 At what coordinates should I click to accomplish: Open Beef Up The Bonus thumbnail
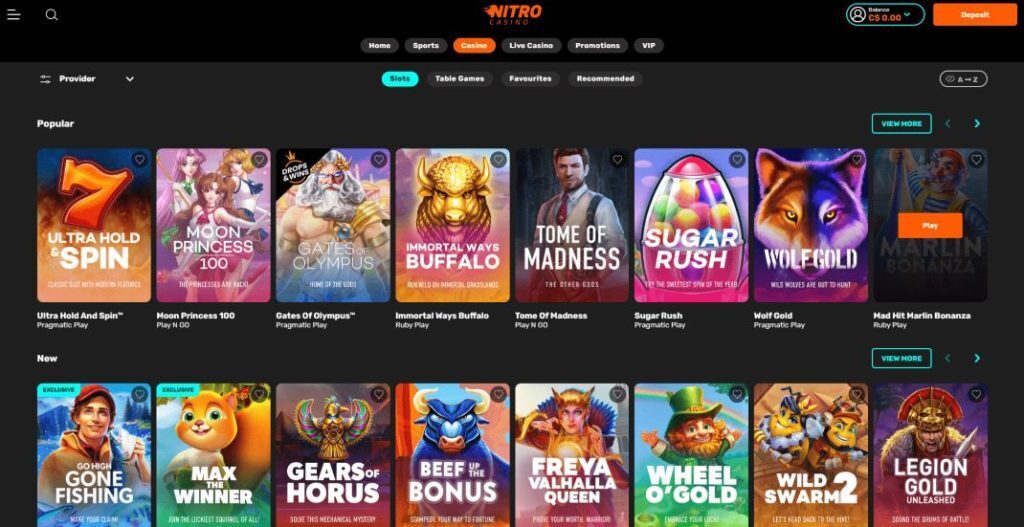click(x=453, y=455)
